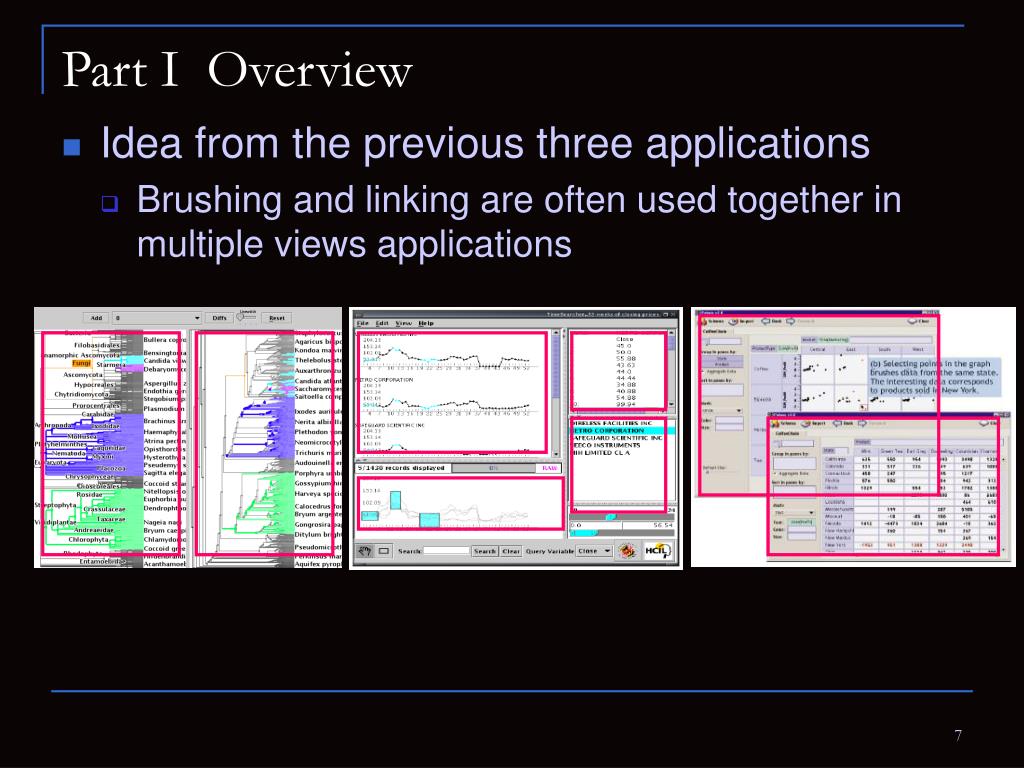Screen dimensions: 1024x768
Task: Click the Add button in tree viewer
Action: point(96,318)
